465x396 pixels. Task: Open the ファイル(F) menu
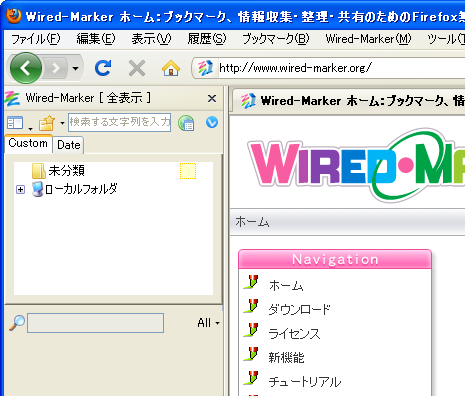(36, 39)
